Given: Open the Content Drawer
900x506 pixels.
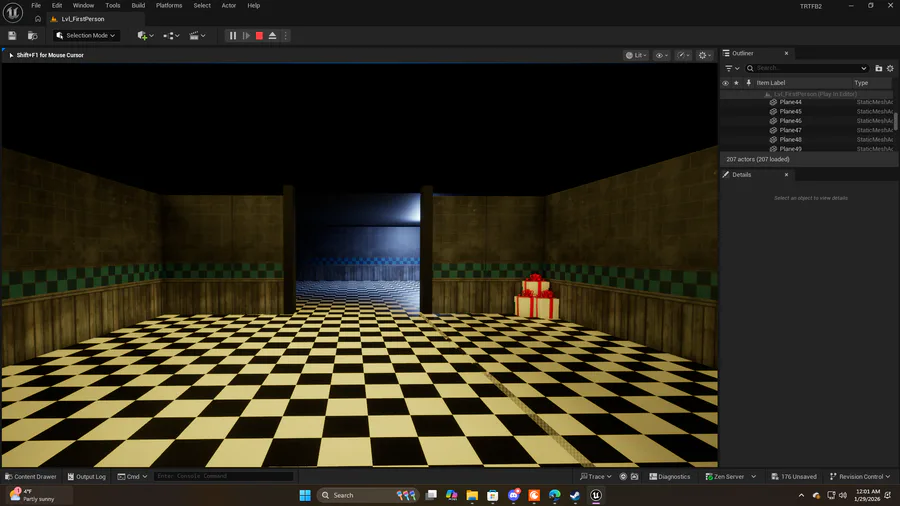Looking at the screenshot, I should coord(31,477).
